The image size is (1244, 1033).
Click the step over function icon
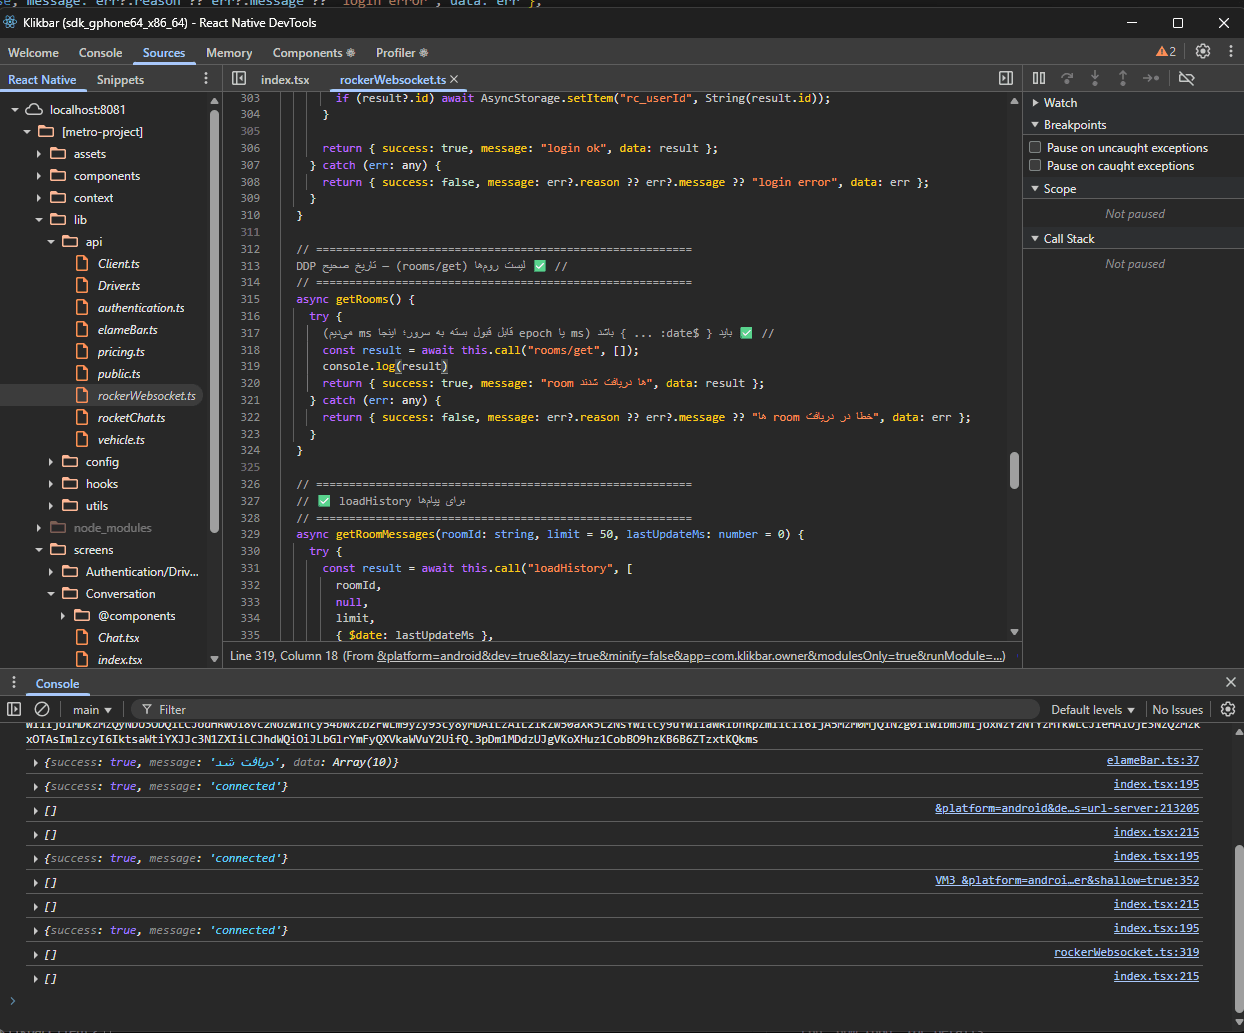(1067, 78)
